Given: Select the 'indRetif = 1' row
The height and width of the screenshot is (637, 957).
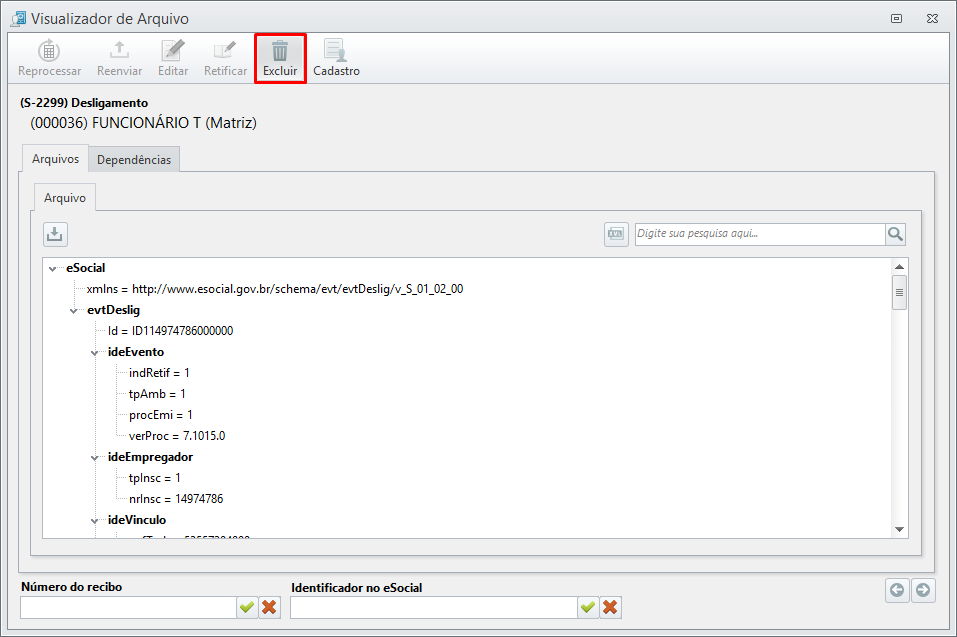Looking at the screenshot, I should (159, 373).
